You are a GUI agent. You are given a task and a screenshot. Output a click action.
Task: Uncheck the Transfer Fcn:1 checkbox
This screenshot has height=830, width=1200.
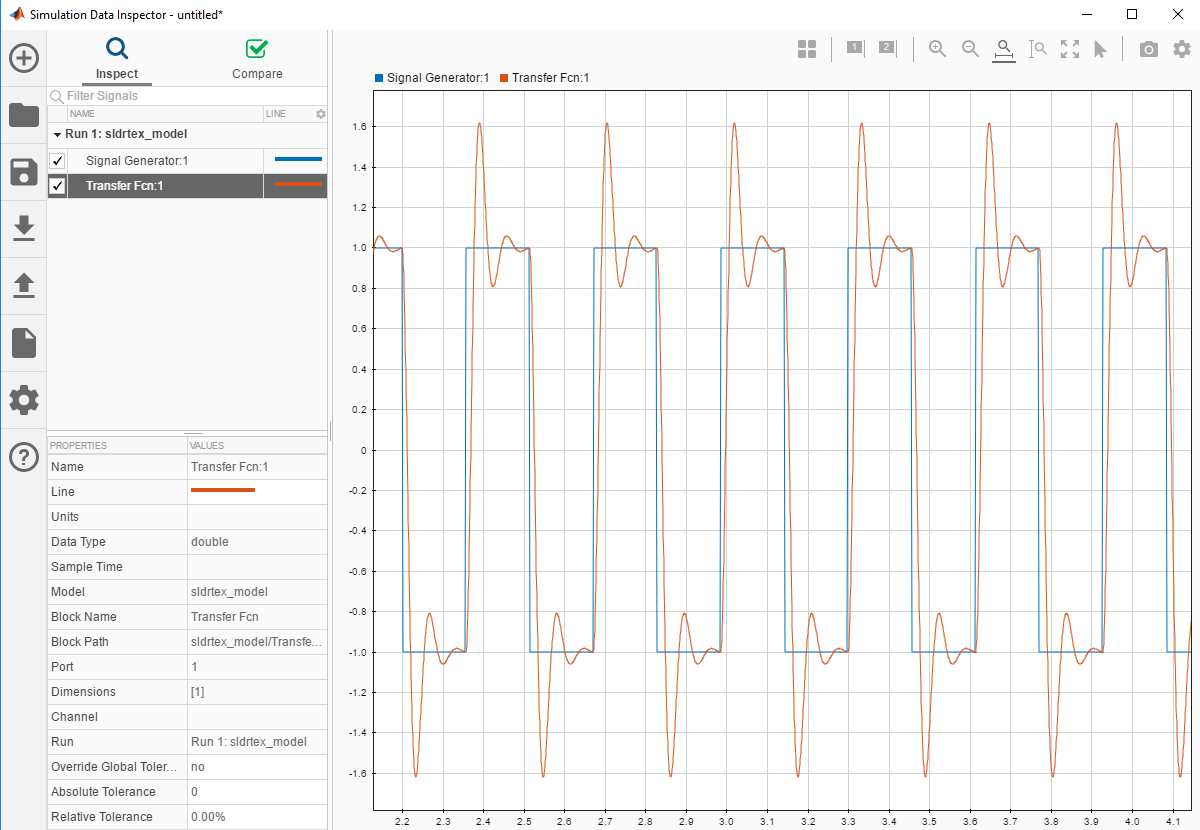[x=58, y=186]
